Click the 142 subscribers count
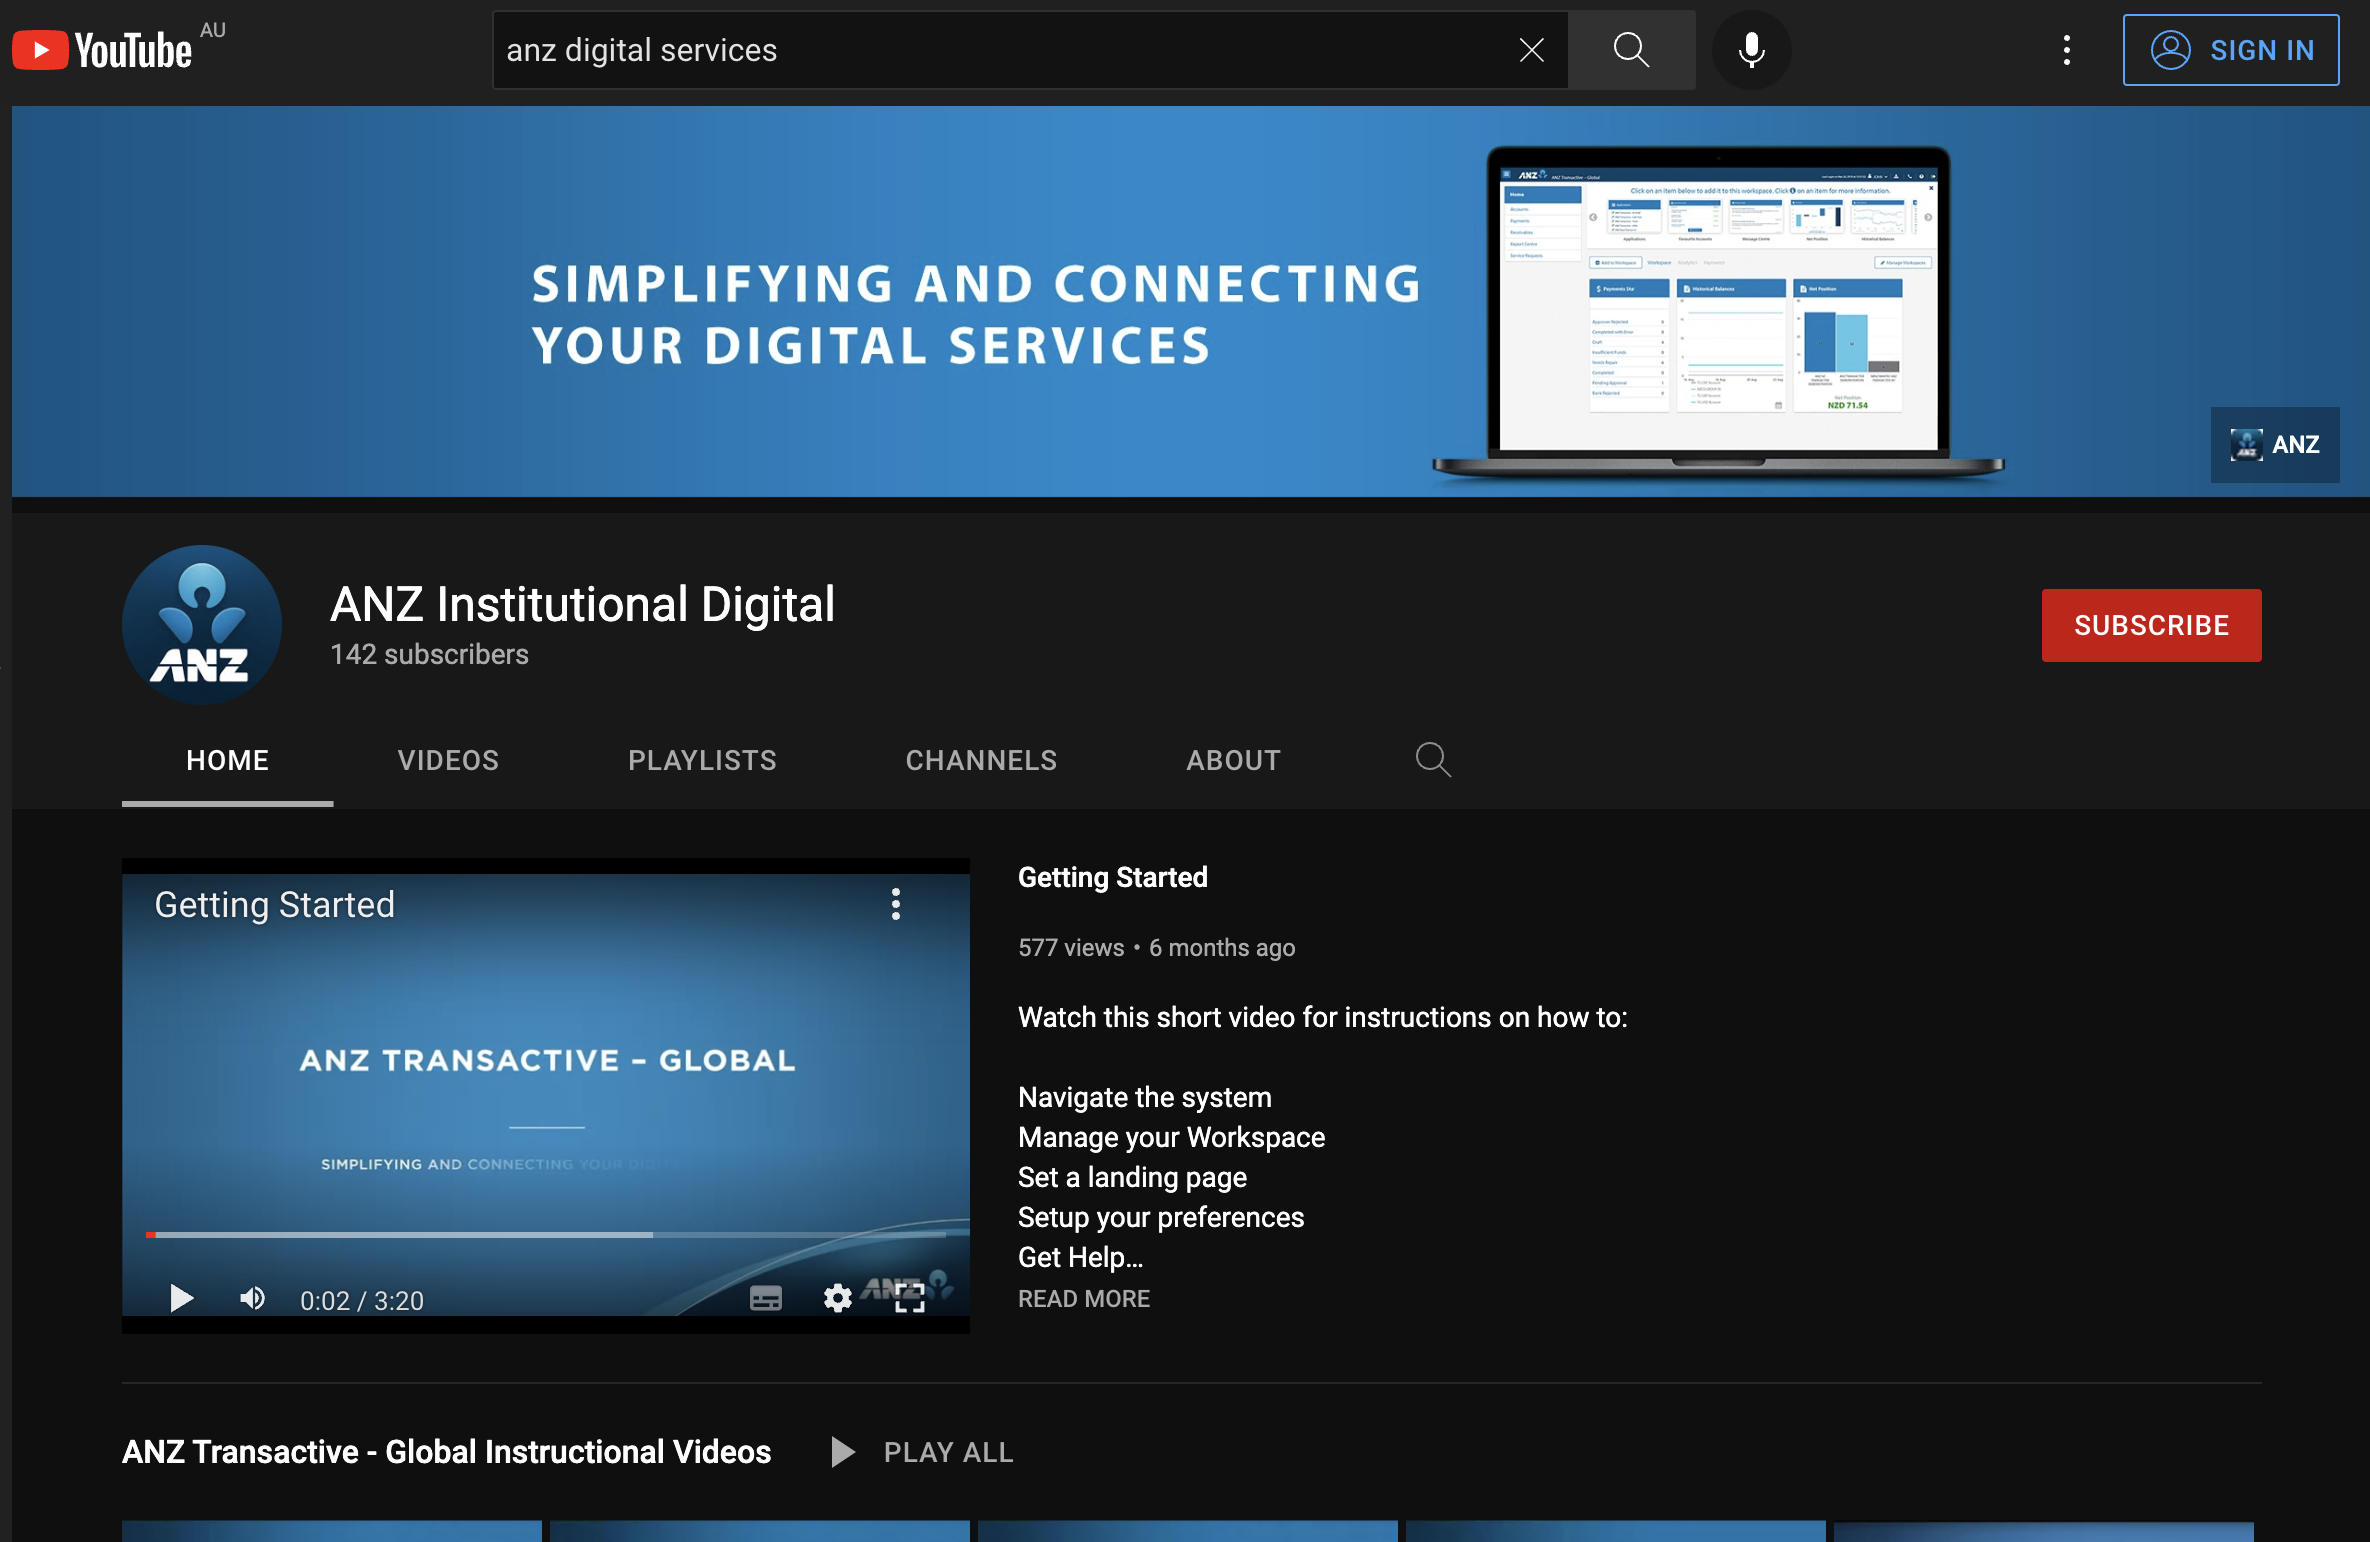The width and height of the screenshot is (2370, 1542). 430,655
